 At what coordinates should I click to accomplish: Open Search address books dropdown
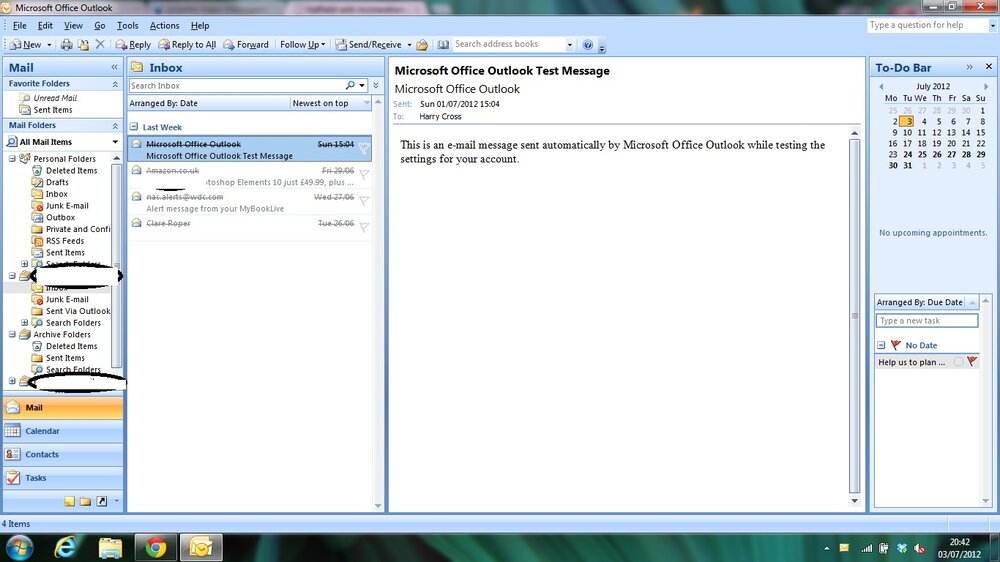pos(570,45)
